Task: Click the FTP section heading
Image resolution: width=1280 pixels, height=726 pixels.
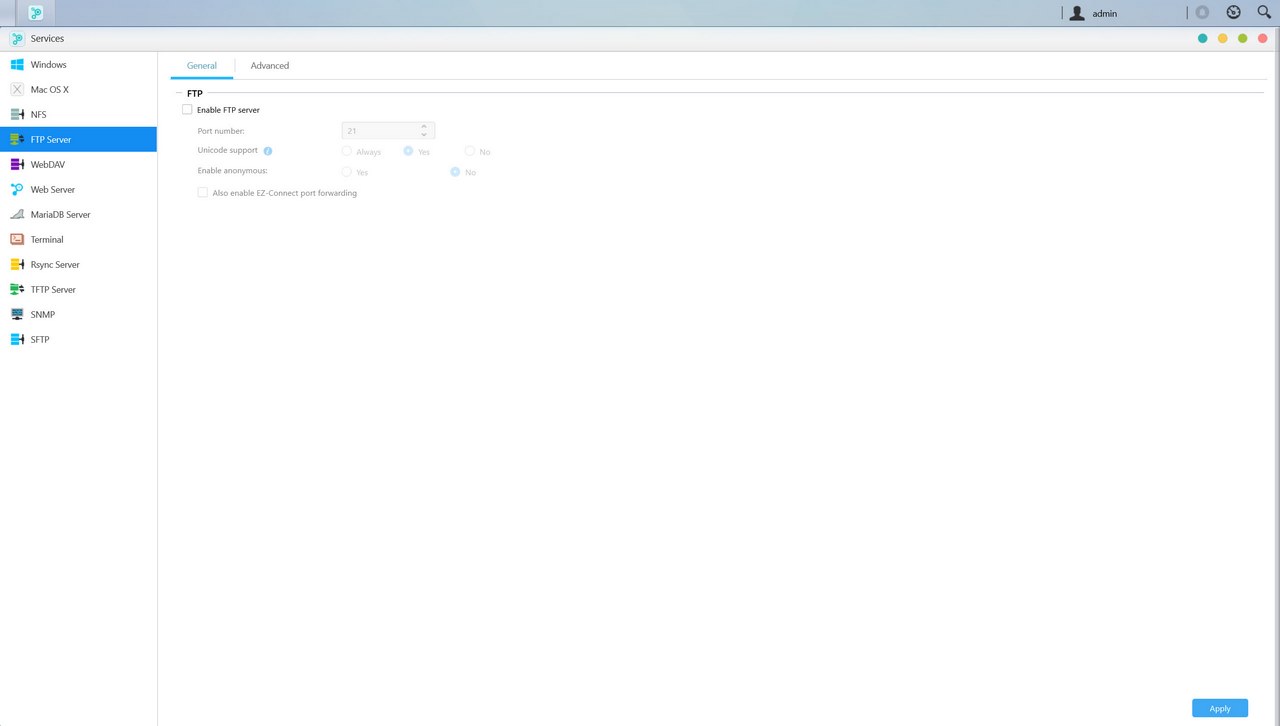Action: tap(195, 93)
